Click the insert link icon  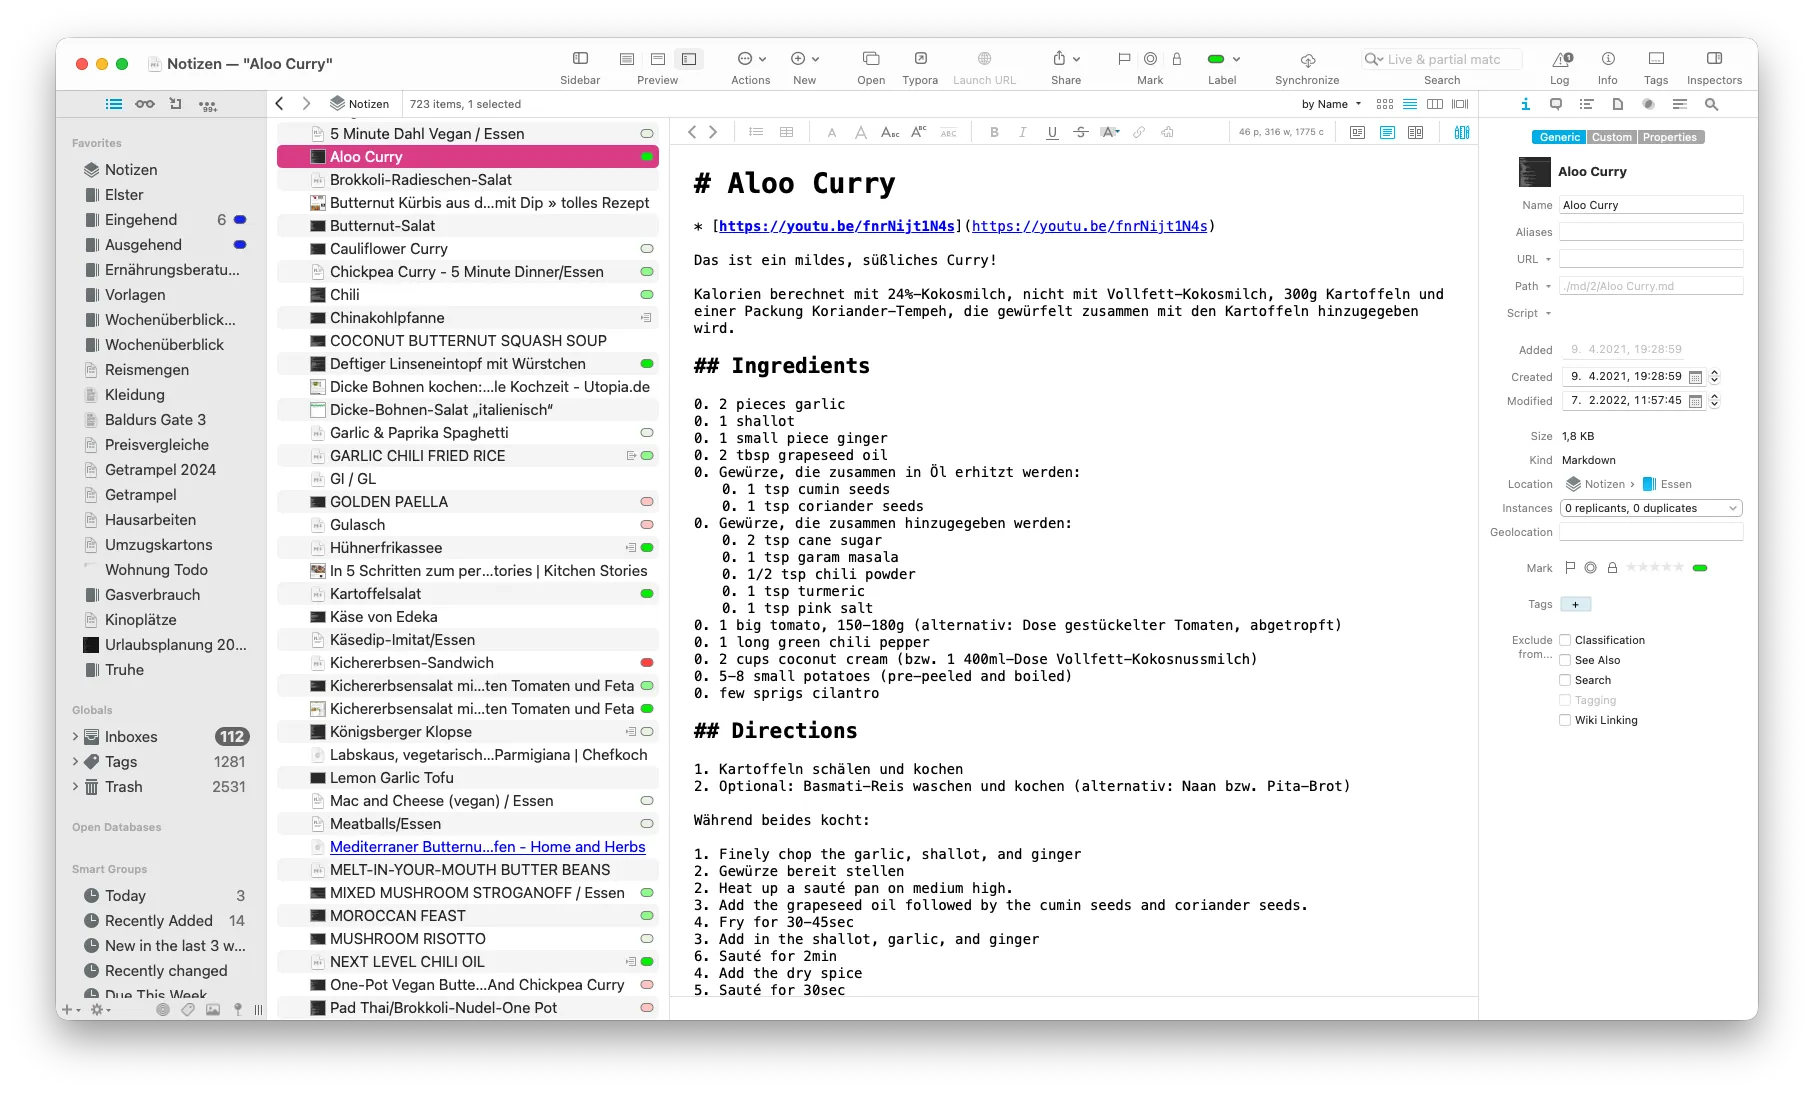pos(1138,131)
